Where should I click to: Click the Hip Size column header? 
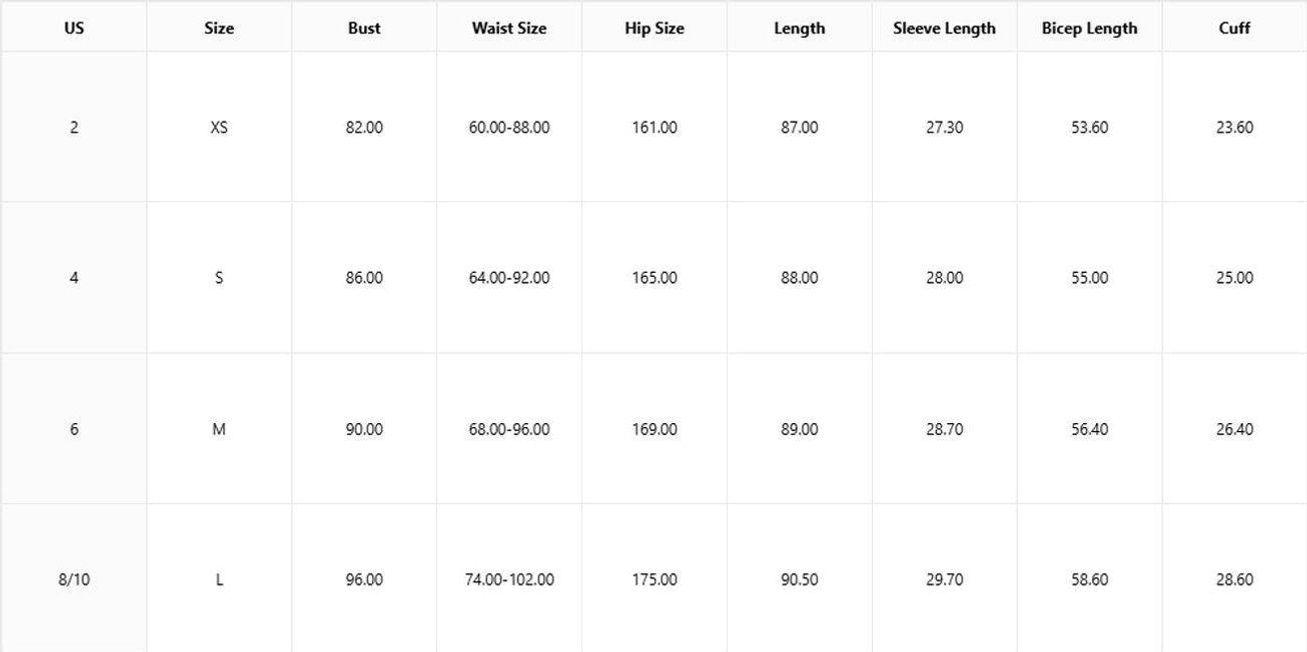coord(654,28)
